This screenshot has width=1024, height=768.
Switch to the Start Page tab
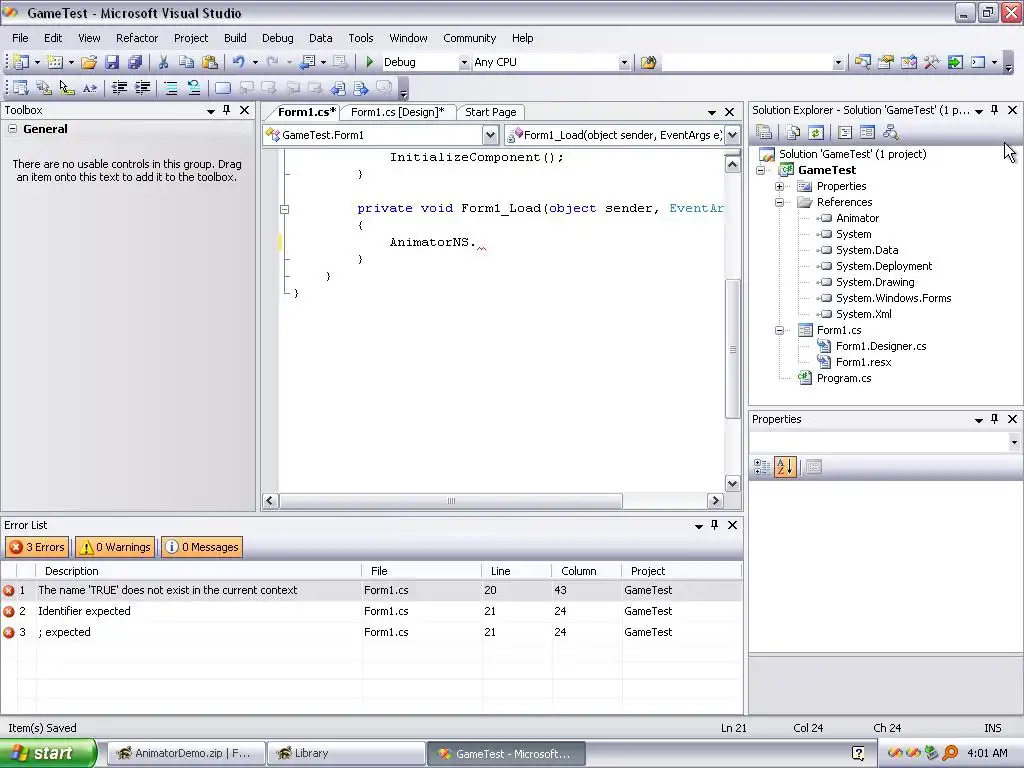(490, 112)
